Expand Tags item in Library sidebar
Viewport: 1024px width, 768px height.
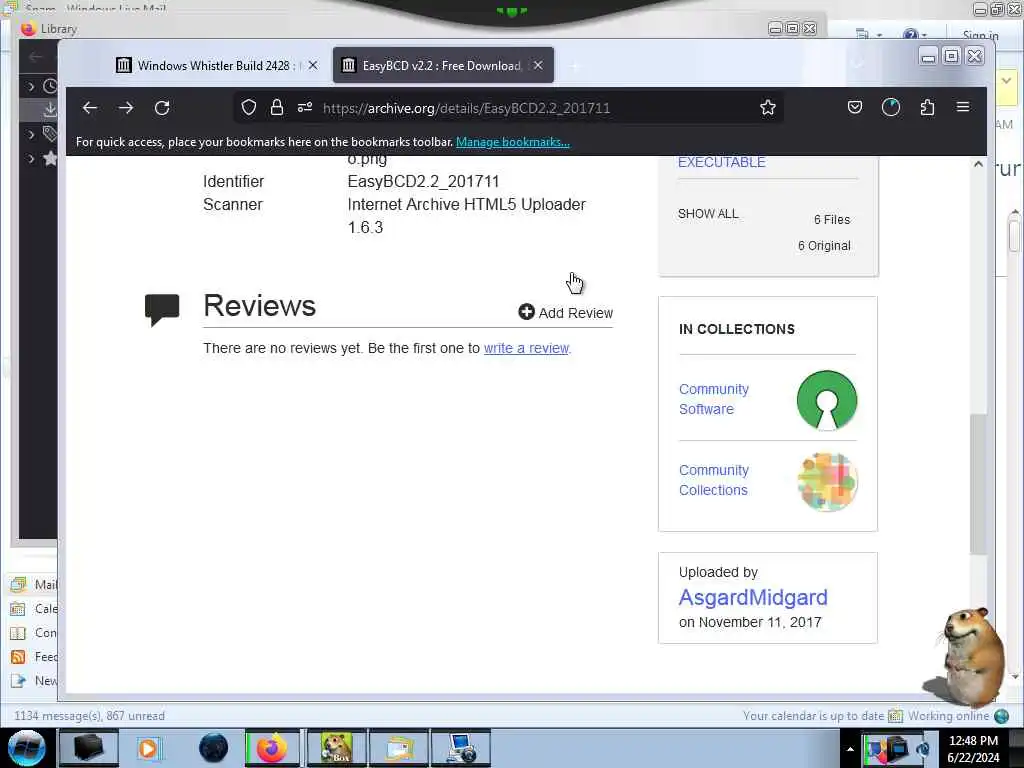tap(31, 135)
